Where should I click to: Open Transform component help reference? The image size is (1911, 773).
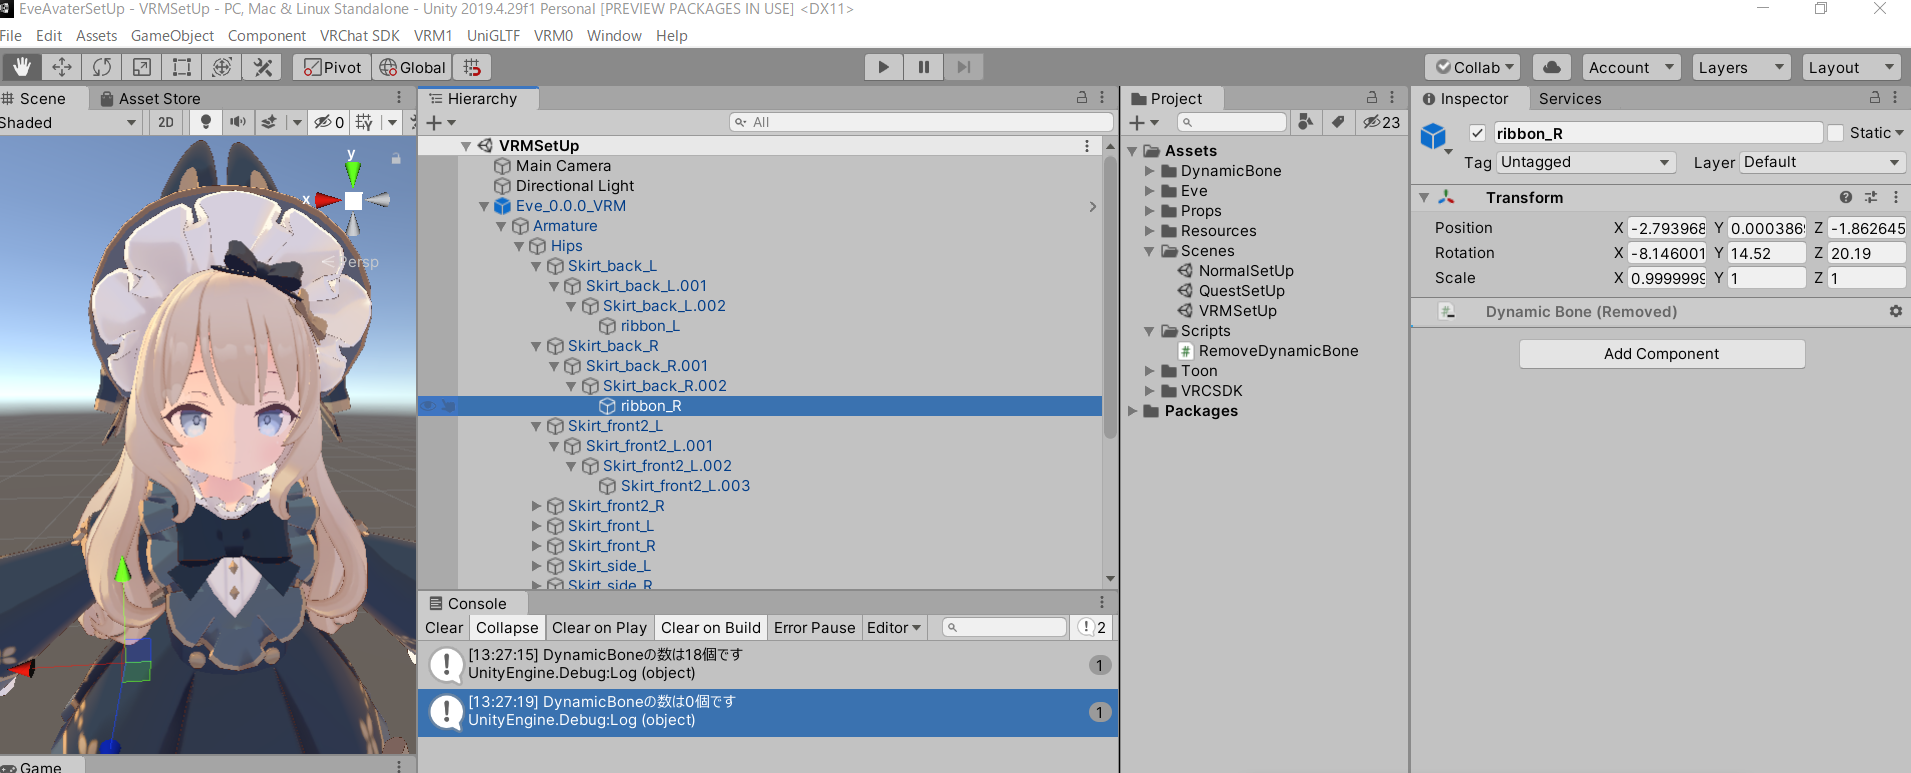1846,197
